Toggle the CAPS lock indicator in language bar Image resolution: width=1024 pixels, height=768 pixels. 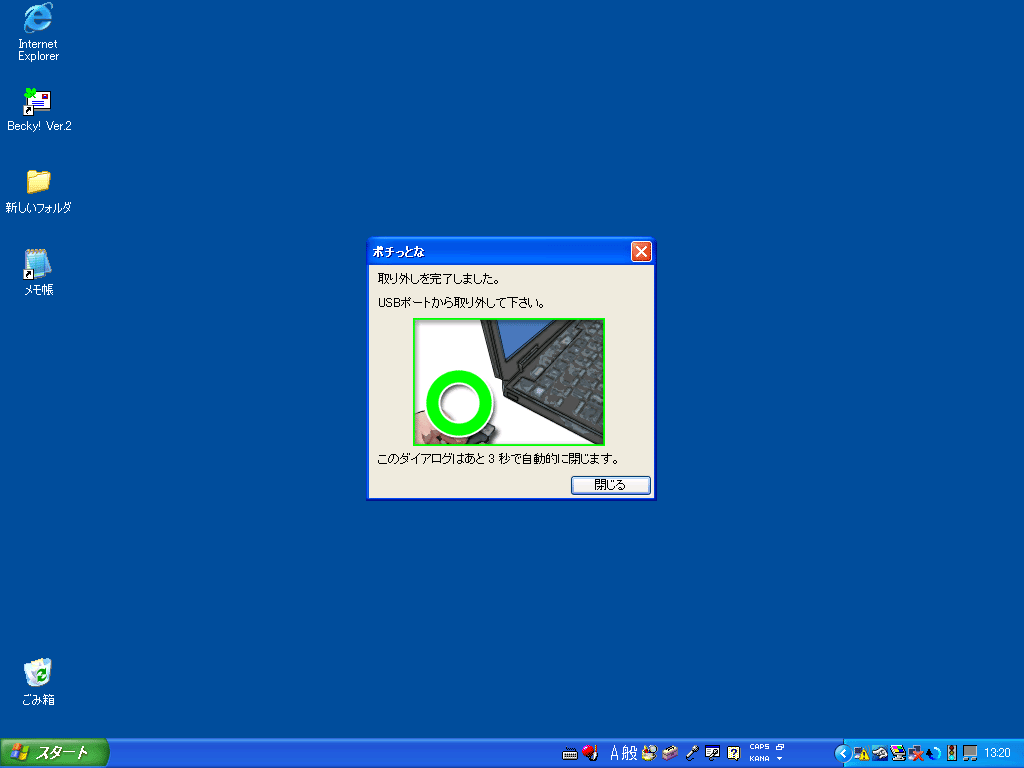click(759, 747)
